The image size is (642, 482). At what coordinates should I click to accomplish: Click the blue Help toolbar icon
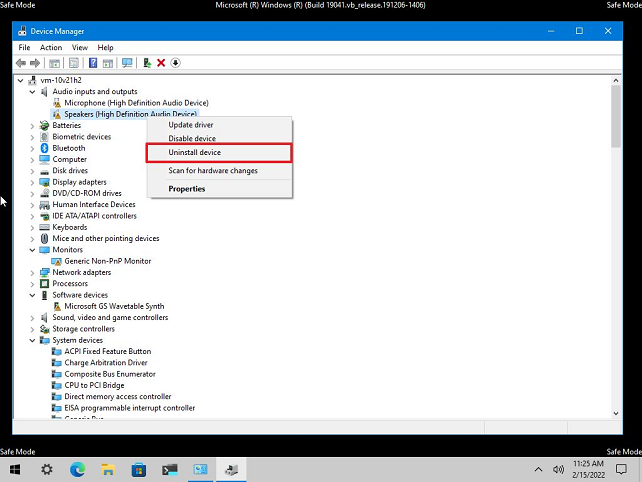pyautogui.click(x=93, y=63)
